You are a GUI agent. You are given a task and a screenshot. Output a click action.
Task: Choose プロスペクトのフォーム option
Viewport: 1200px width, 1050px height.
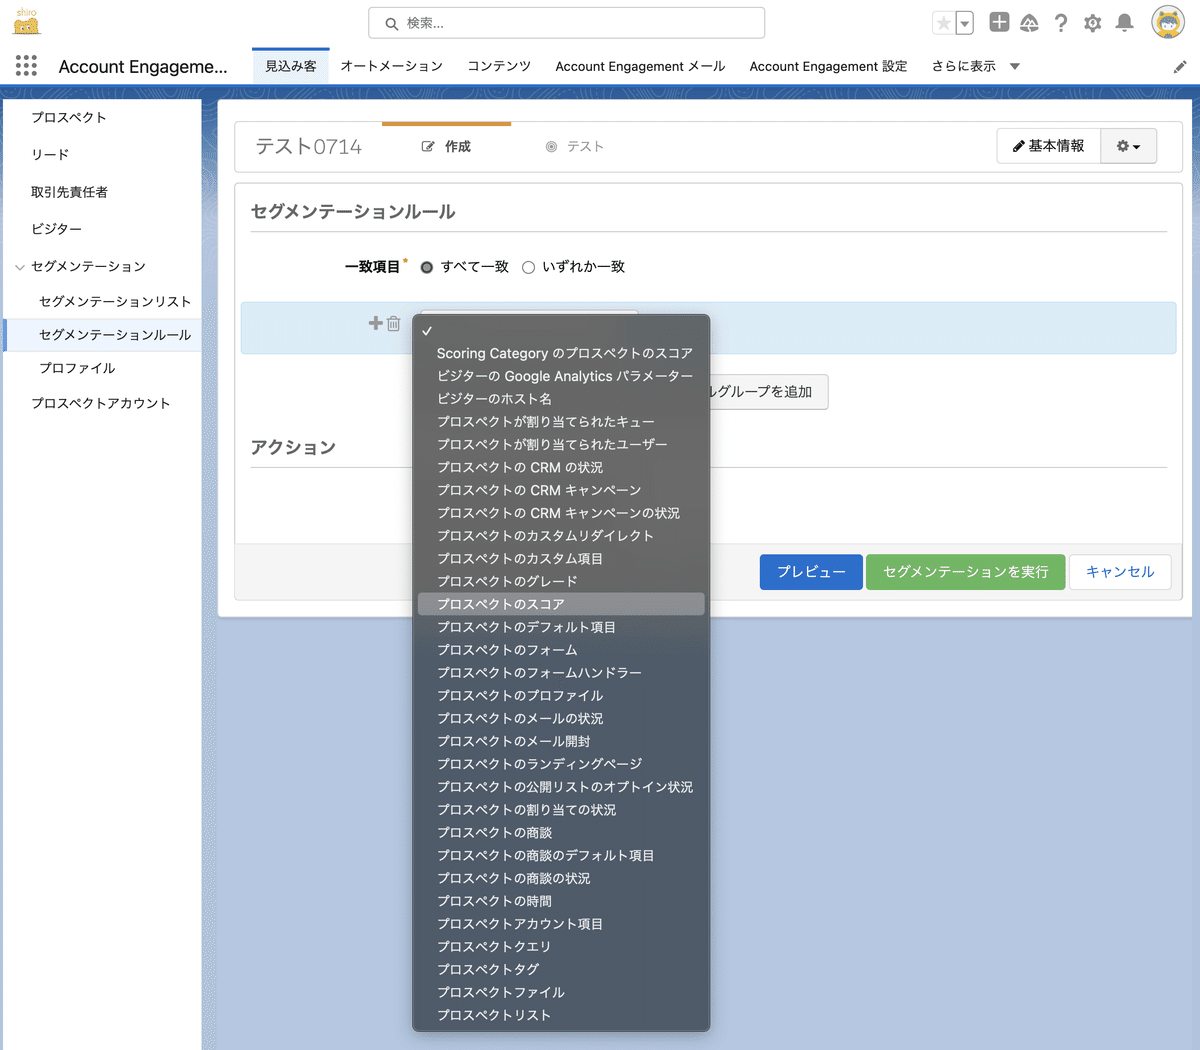[x=561, y=650]
